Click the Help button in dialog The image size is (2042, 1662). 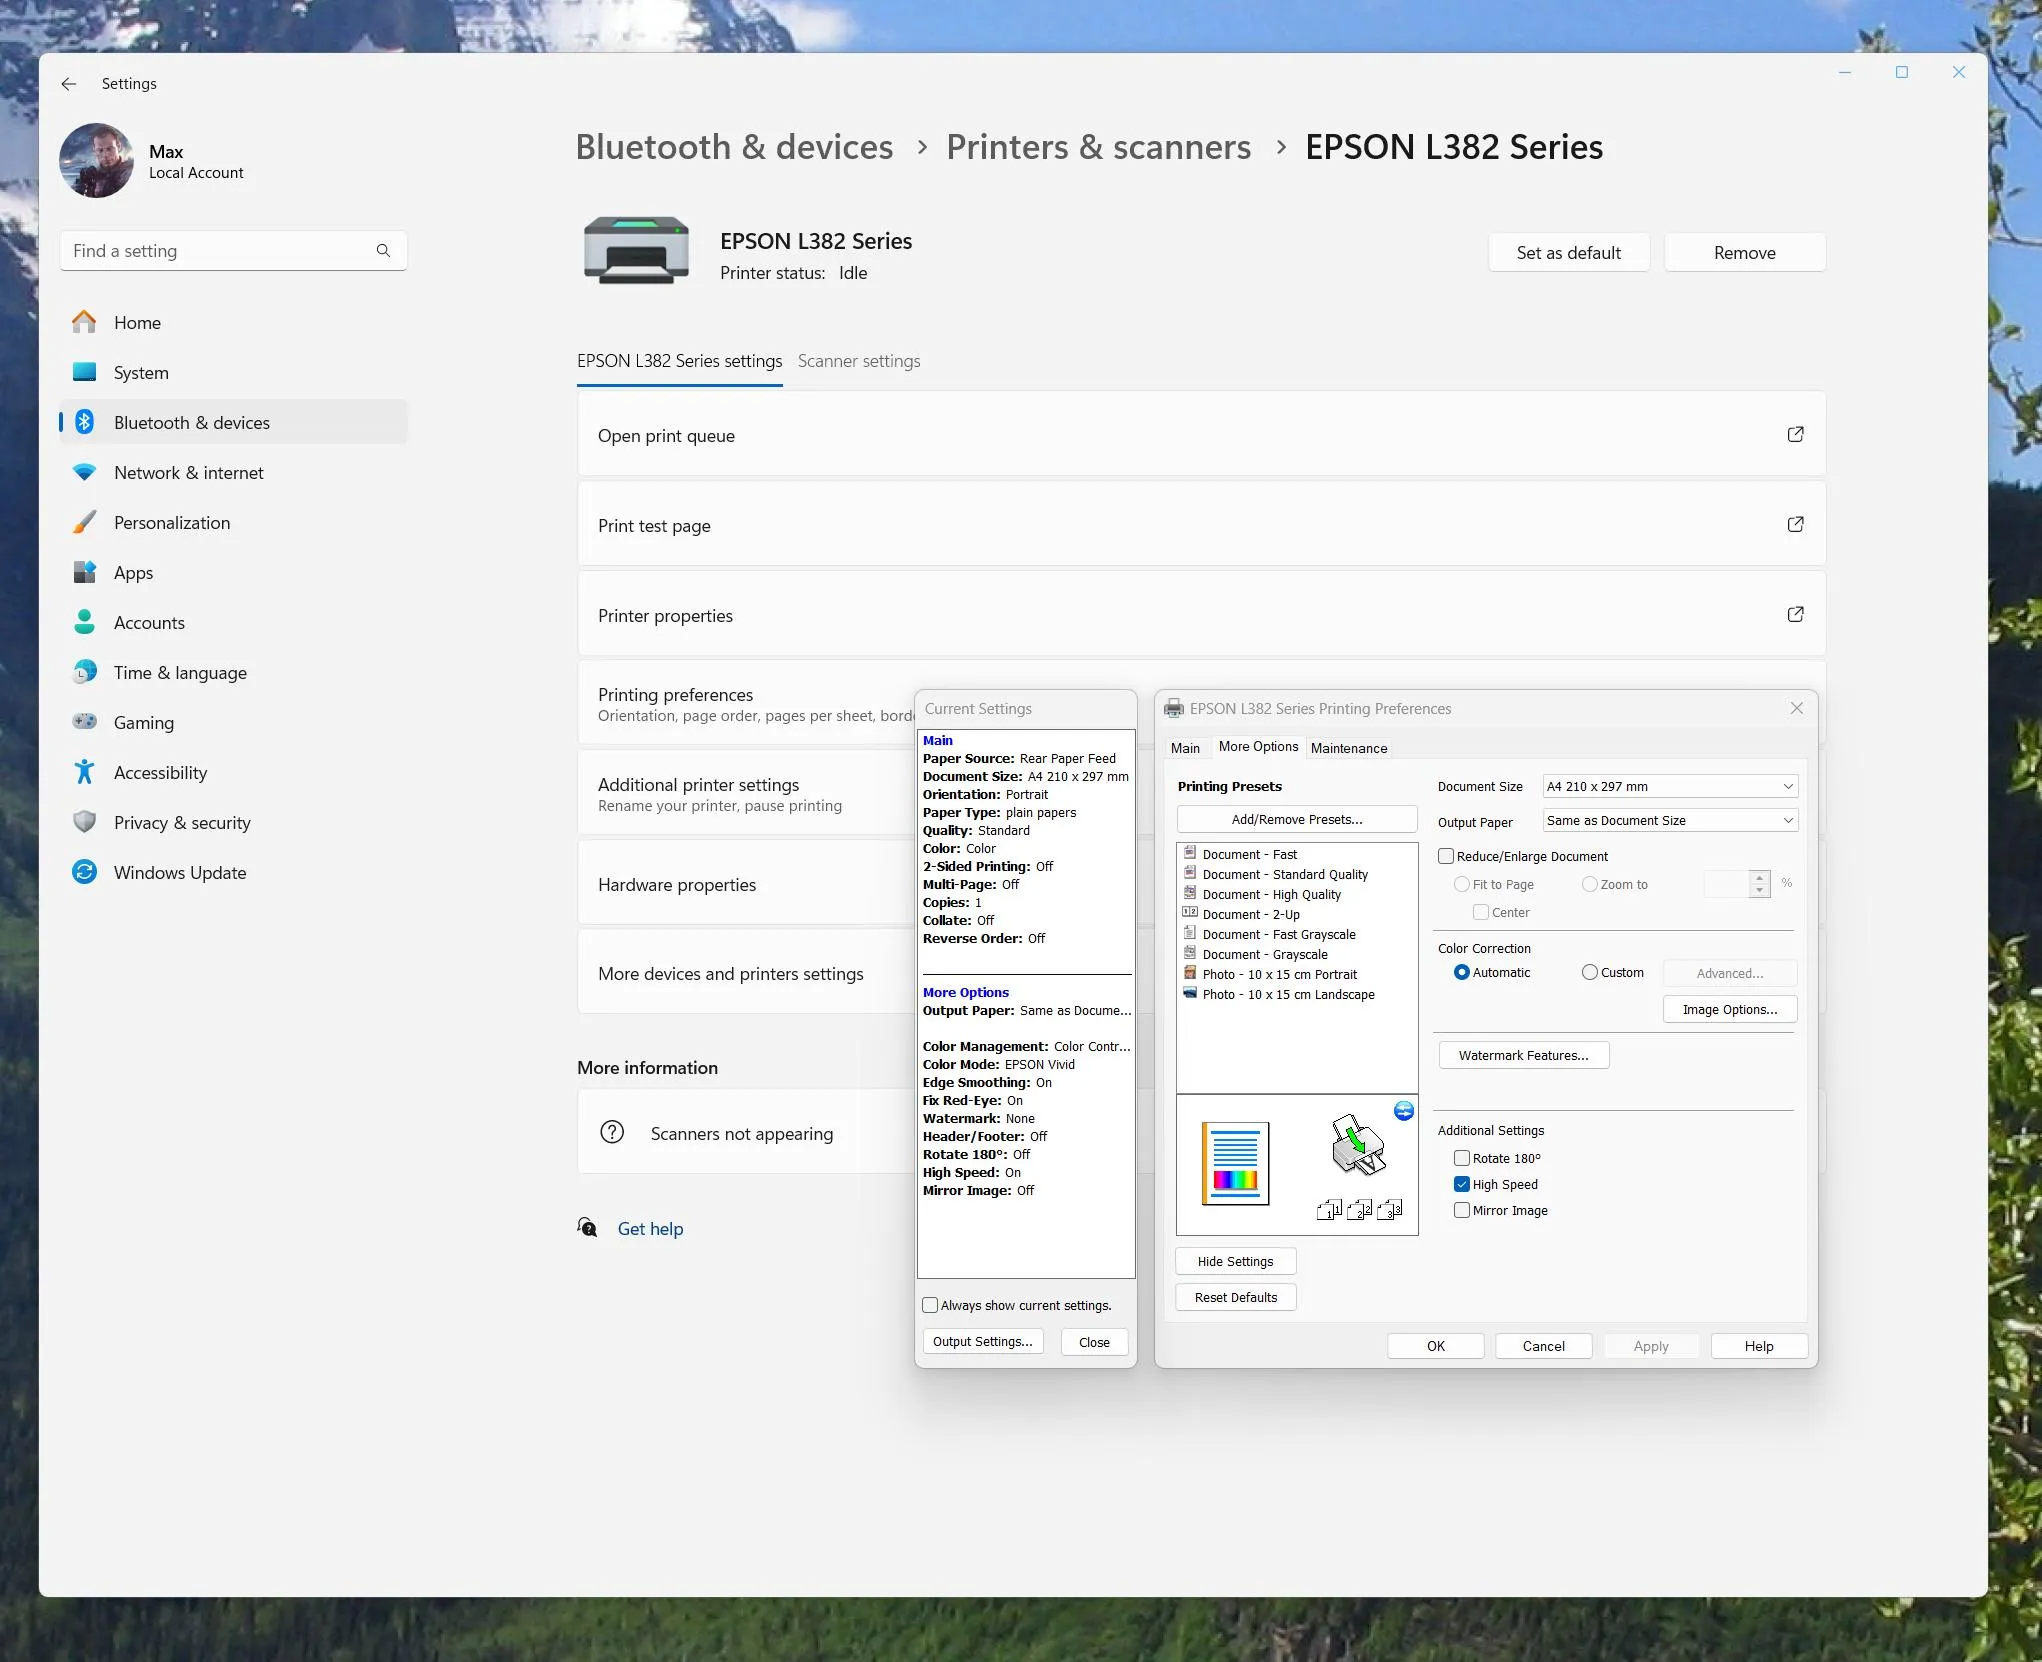(x=1759, y=1346)
